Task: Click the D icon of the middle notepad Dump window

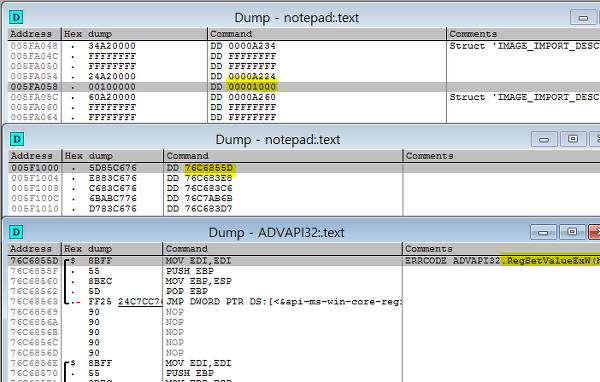Action: (17, 139)
